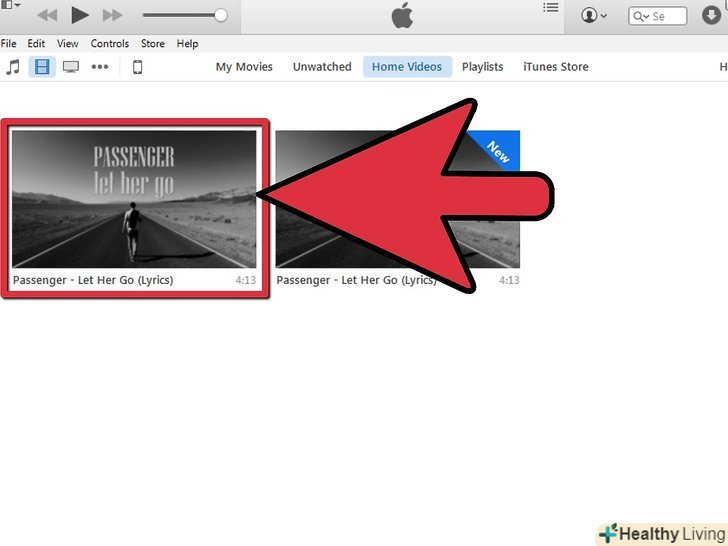728x546 pixels.
Task: Open the Help menu
Action: [x=187, y=44]
